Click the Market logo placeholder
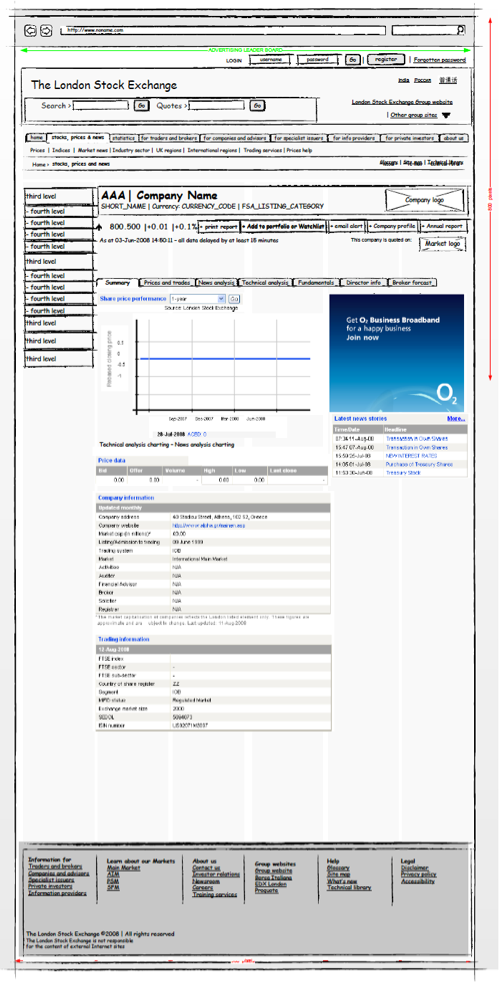Image resolution: width=500 pixels, height=982 pixels. coord(442,244)
